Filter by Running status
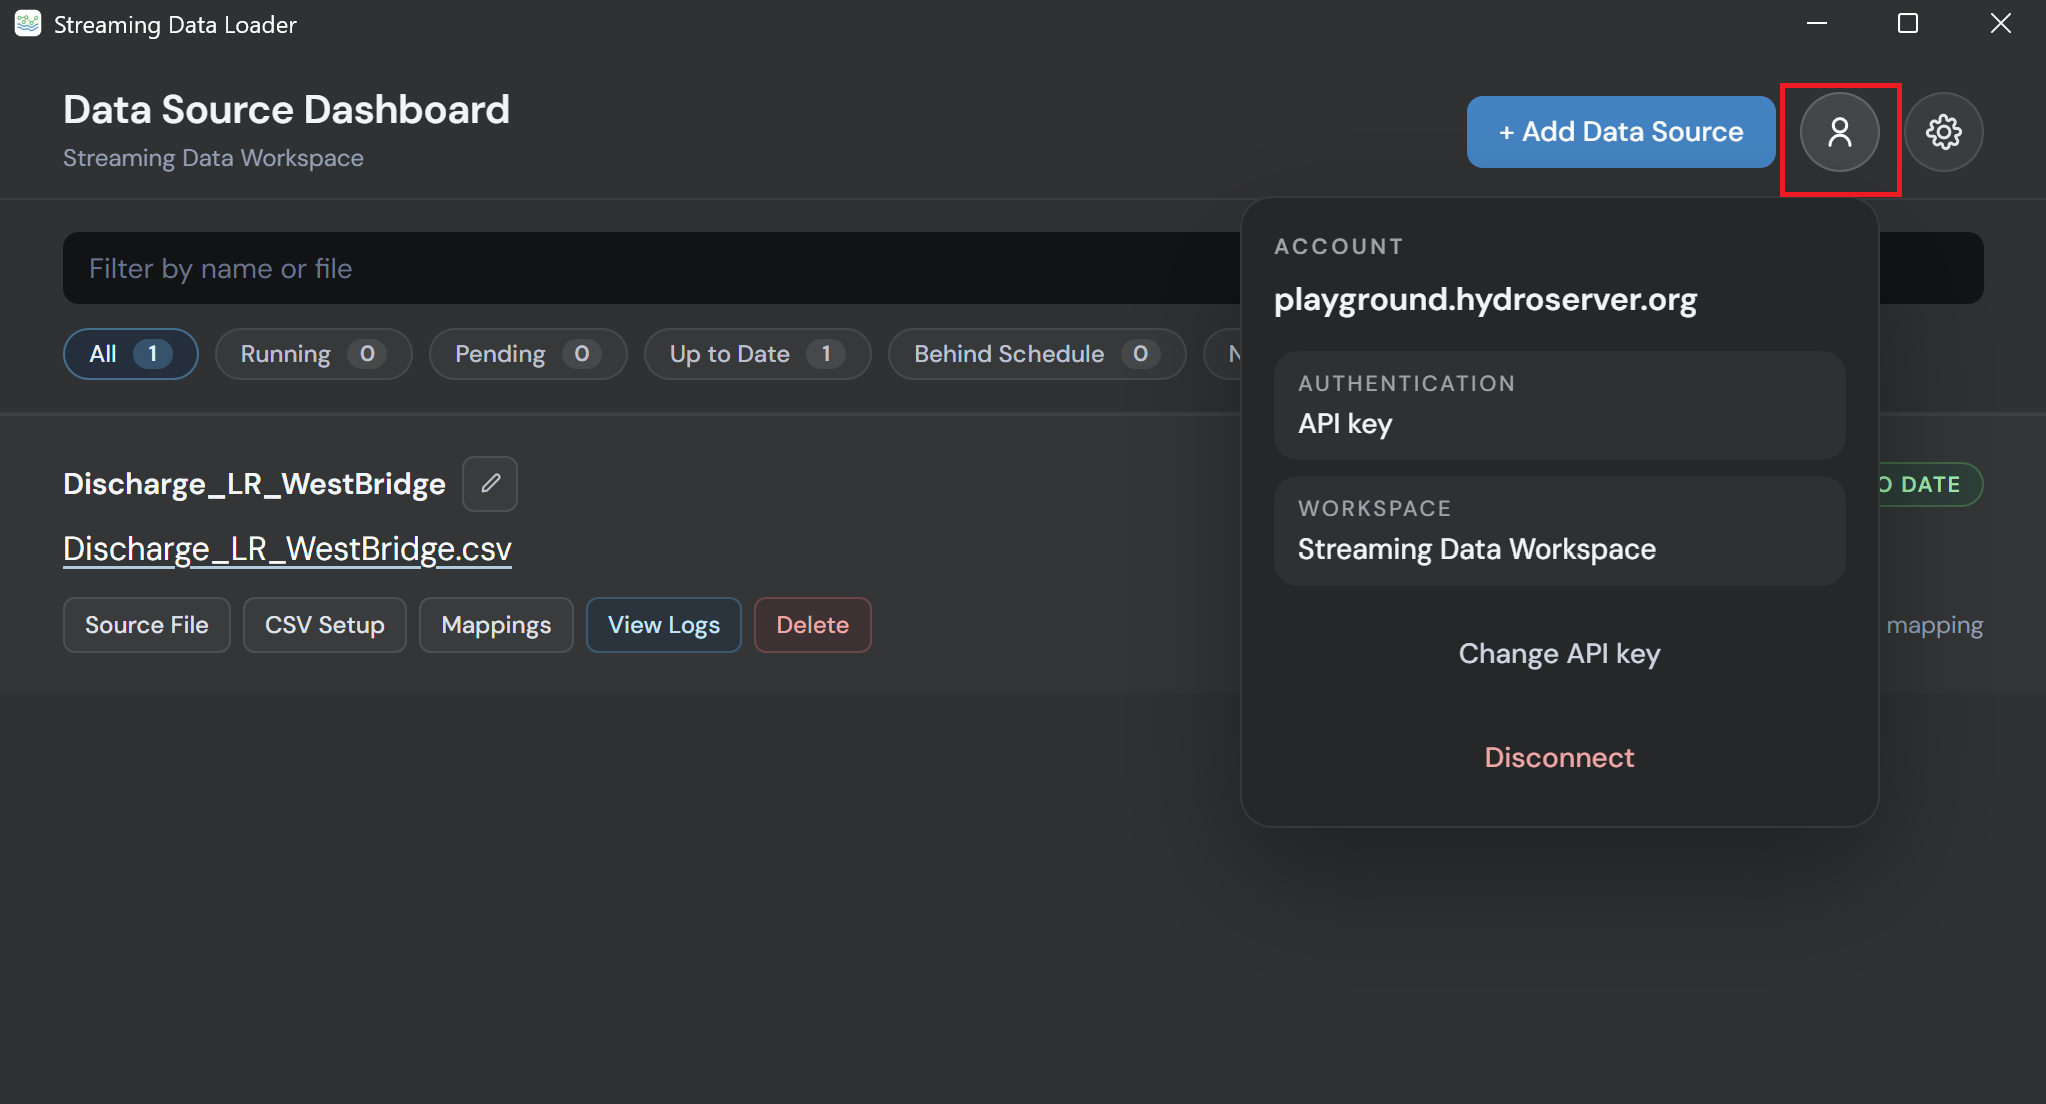 pyautogui.click(x=313, y=354)
